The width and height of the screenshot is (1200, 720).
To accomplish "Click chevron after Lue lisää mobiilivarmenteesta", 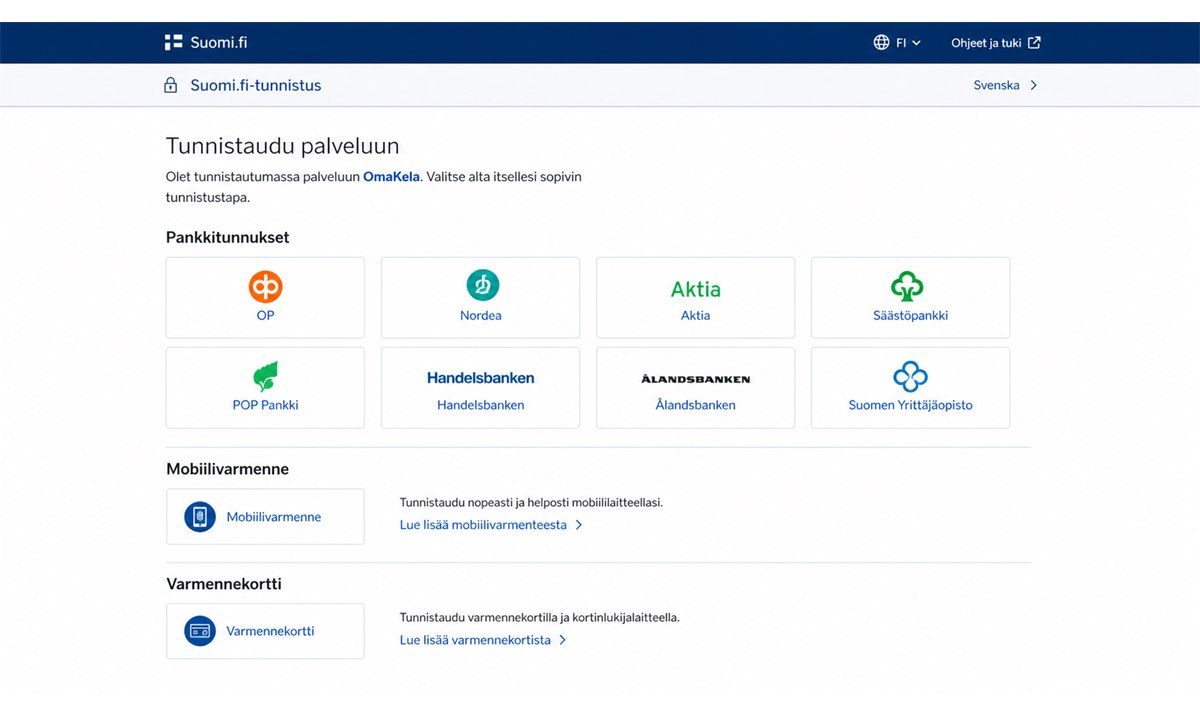I will (578, 525).
